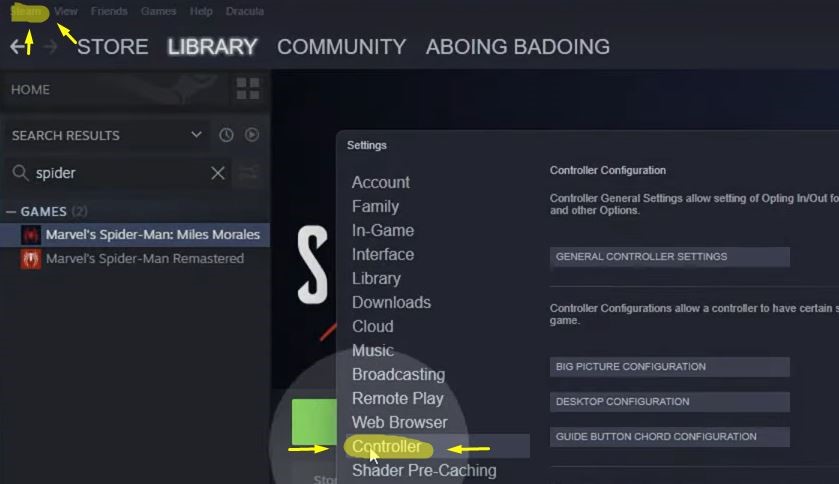839x484 pixels.
Task: Select Marvel's Spider-Man Remastered
Action: point(135,259)
